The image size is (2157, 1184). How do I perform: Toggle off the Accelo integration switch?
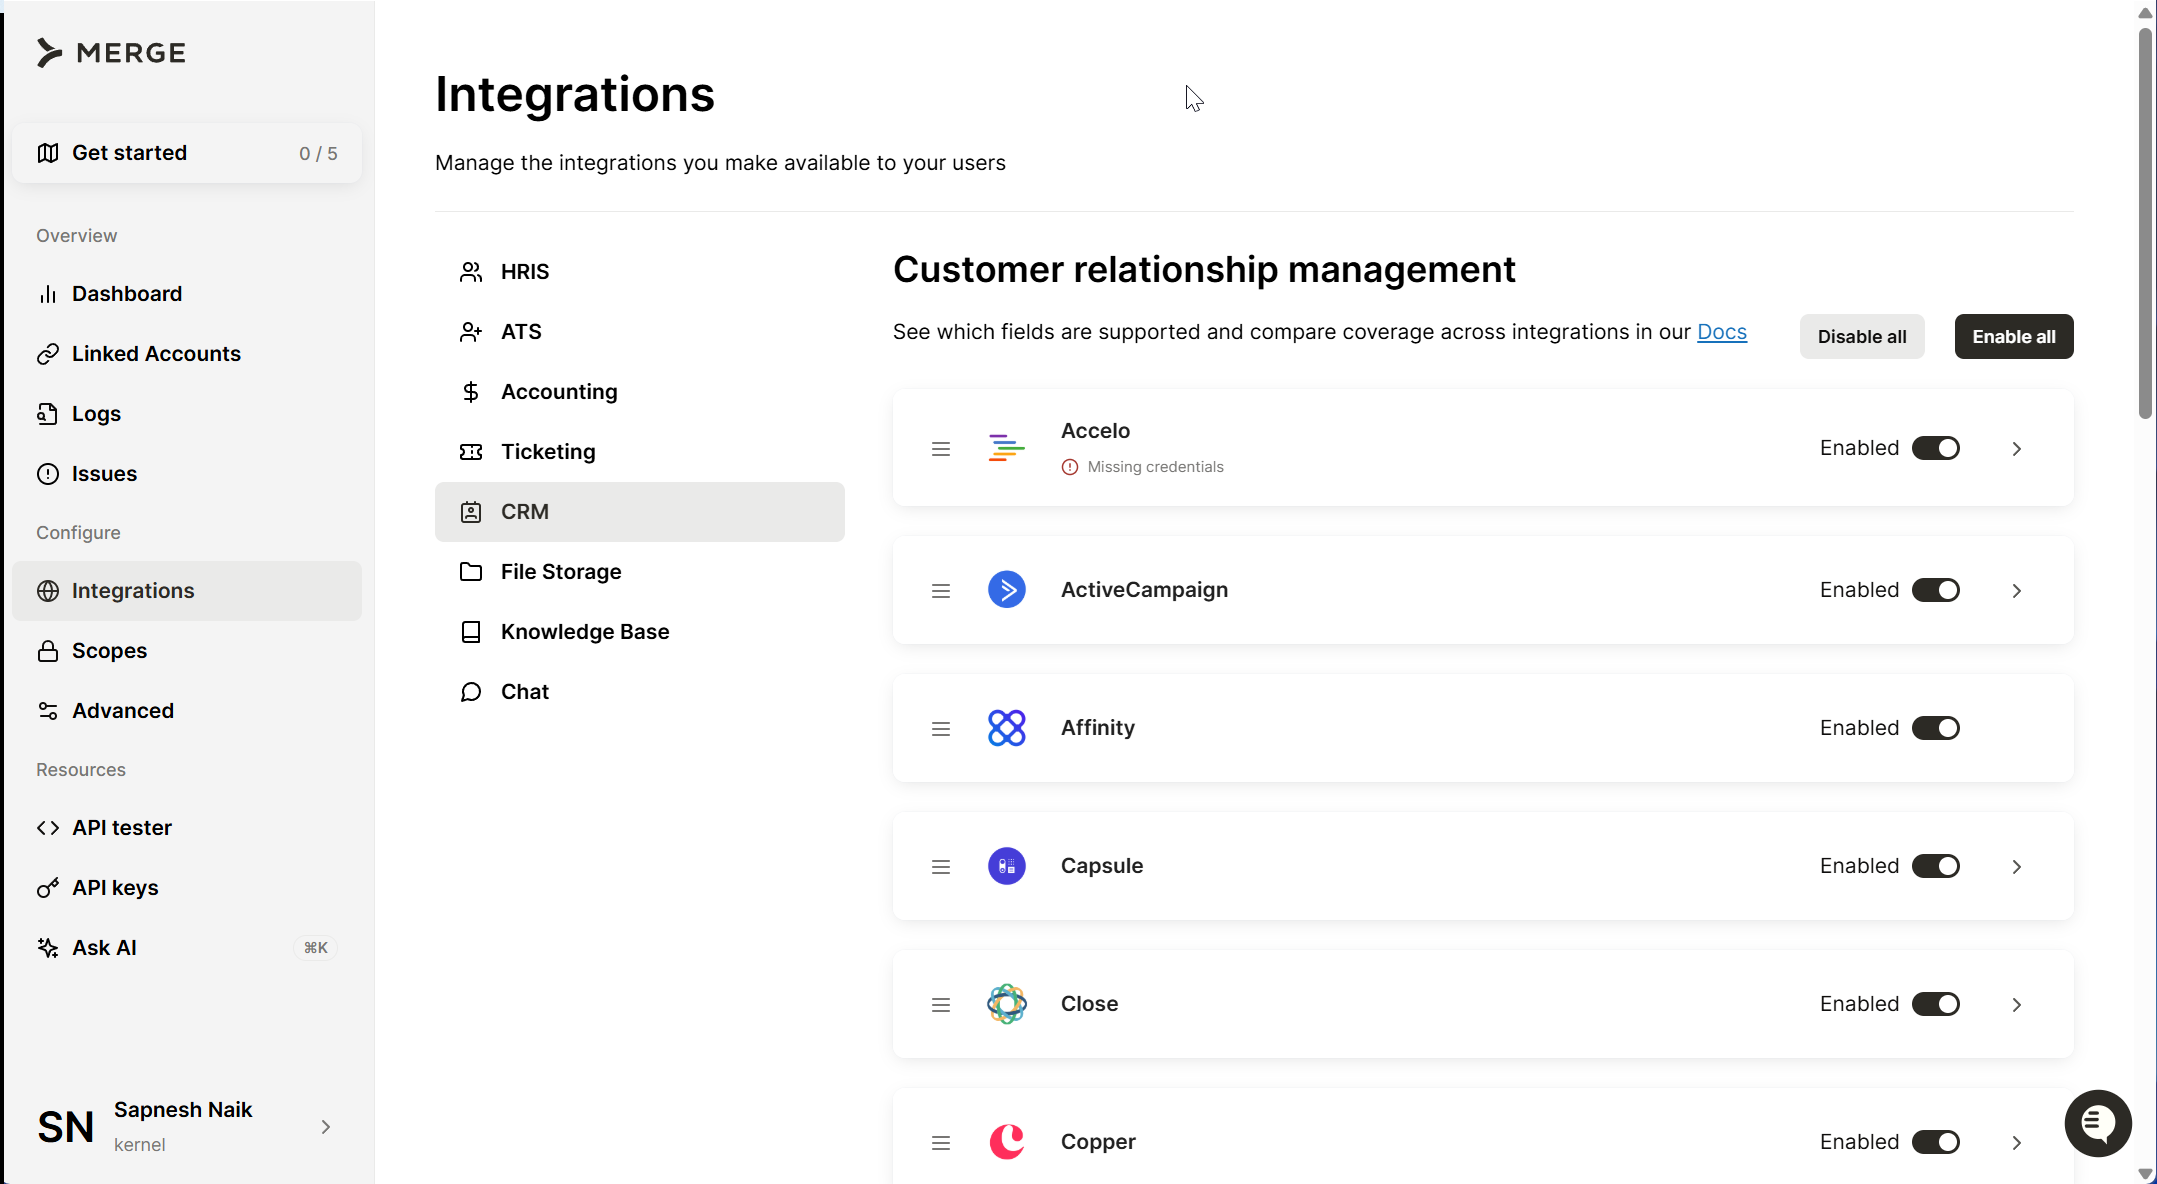pos(1935,448)
